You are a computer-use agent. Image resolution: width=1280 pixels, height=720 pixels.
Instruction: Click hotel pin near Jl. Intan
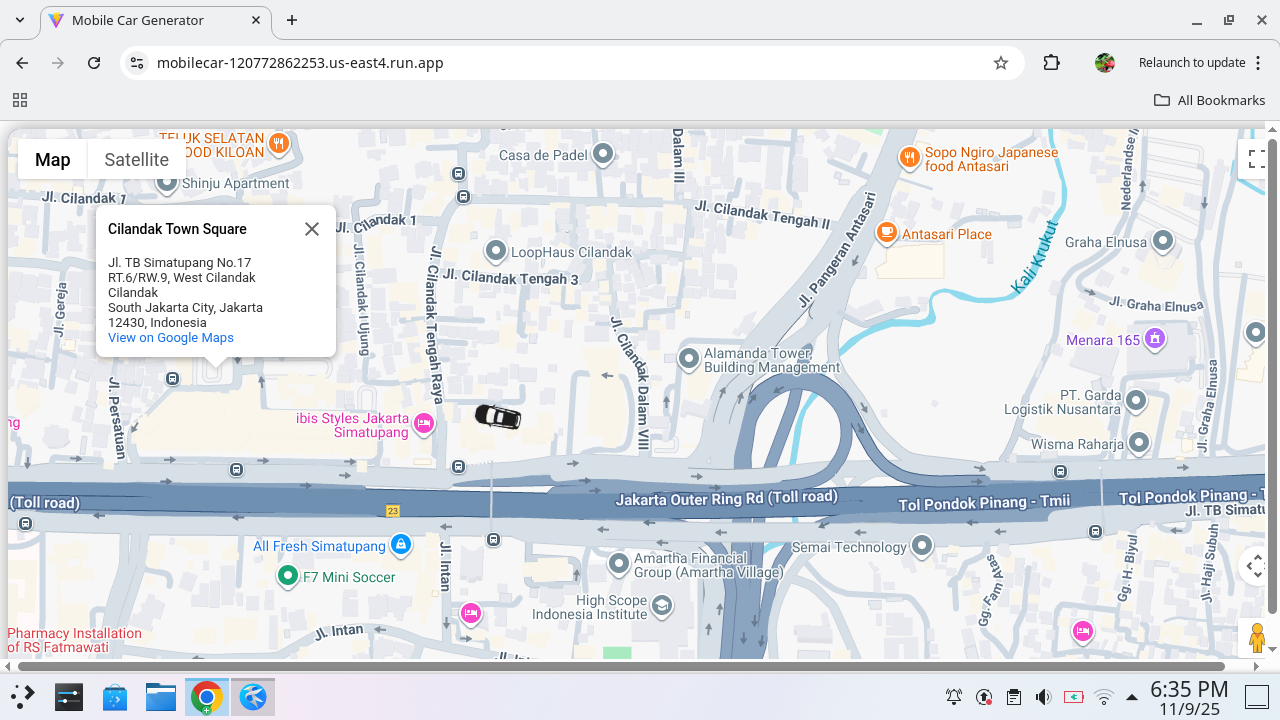pos(470,613)
